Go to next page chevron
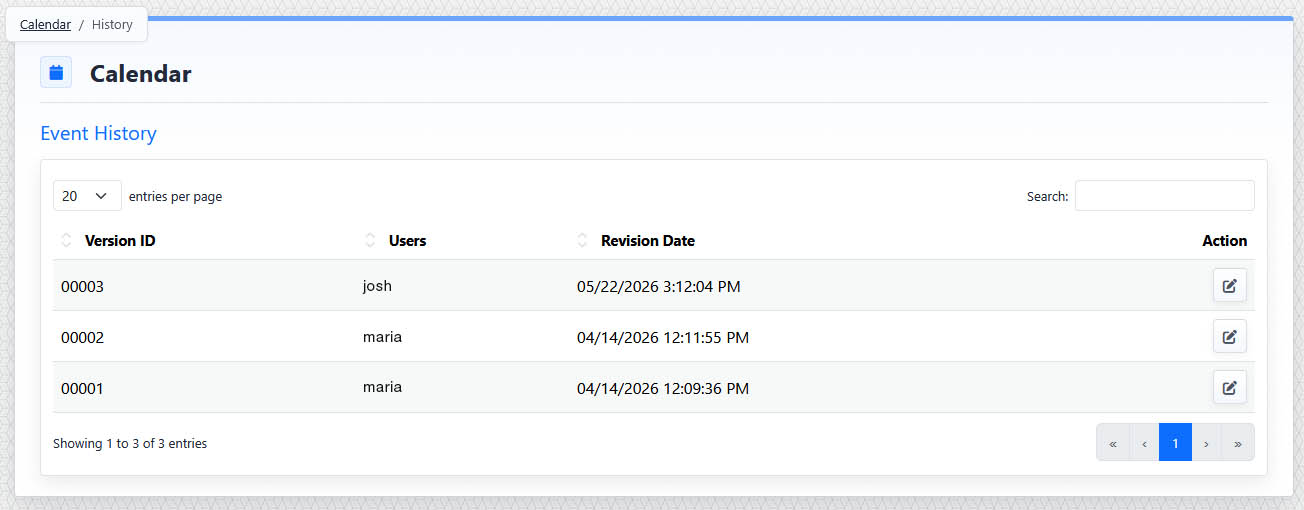This screenshot has height=510, width=1304. point(1207,442)
